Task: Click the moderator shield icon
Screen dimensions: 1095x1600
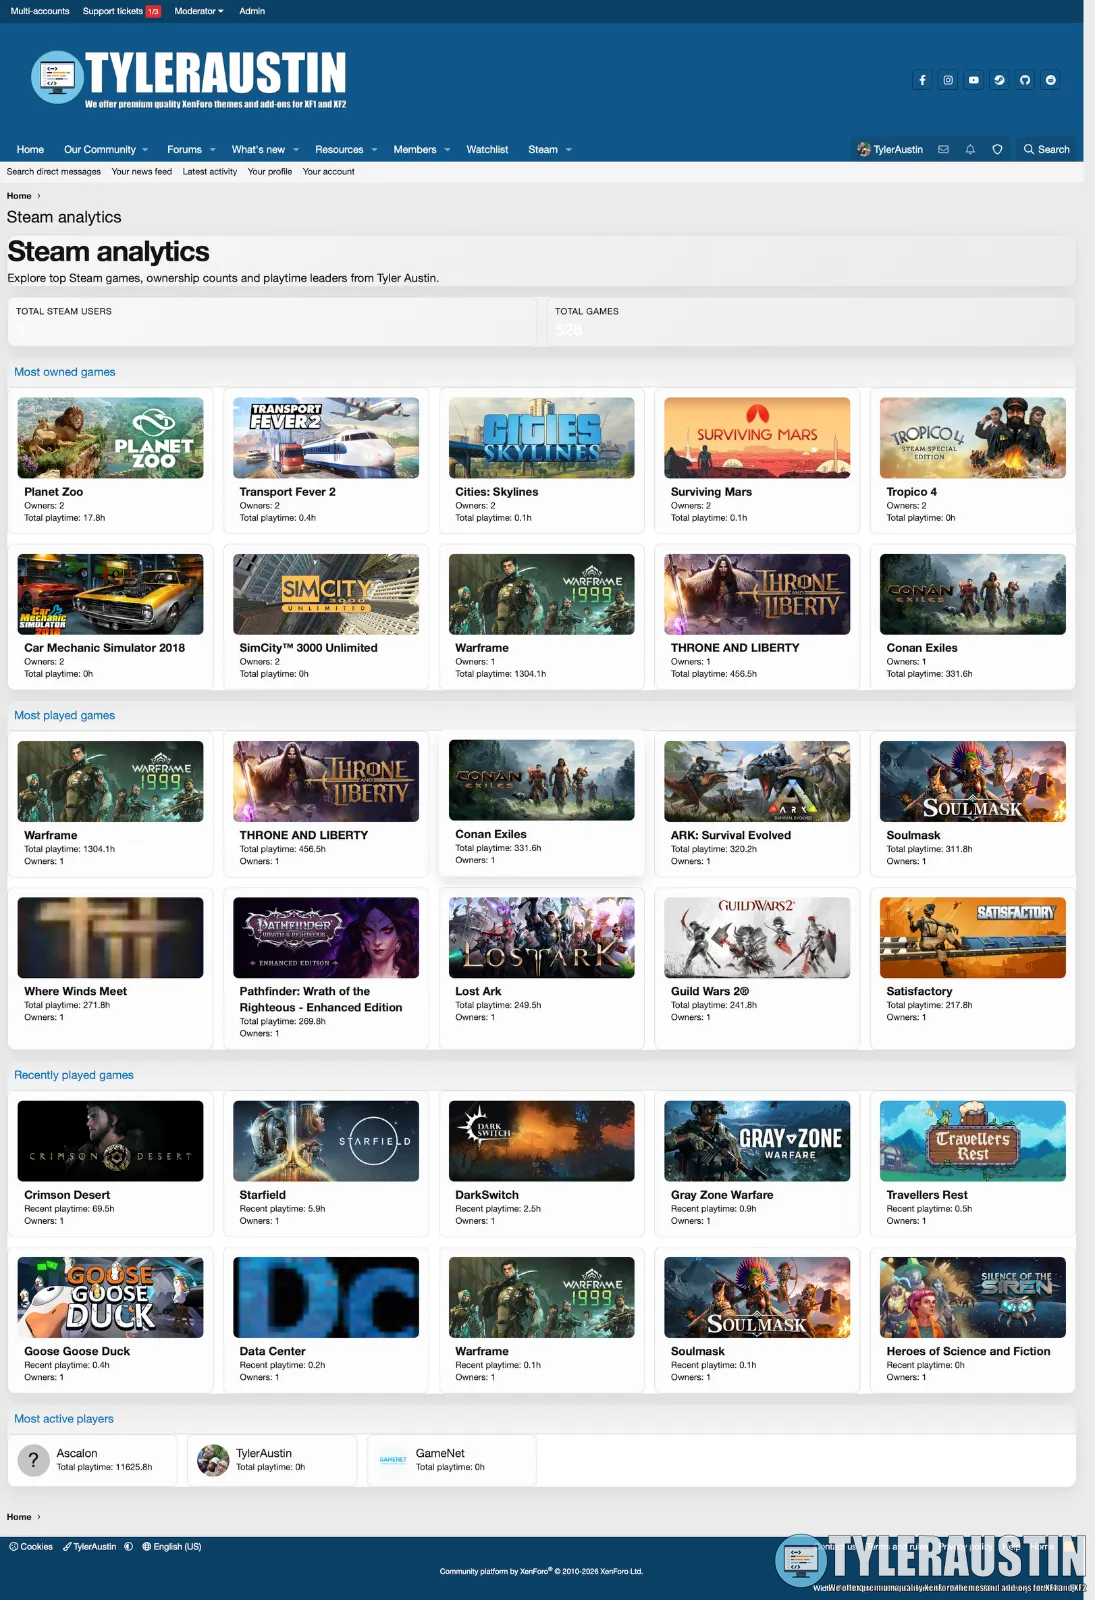Action: click(997, 150)
